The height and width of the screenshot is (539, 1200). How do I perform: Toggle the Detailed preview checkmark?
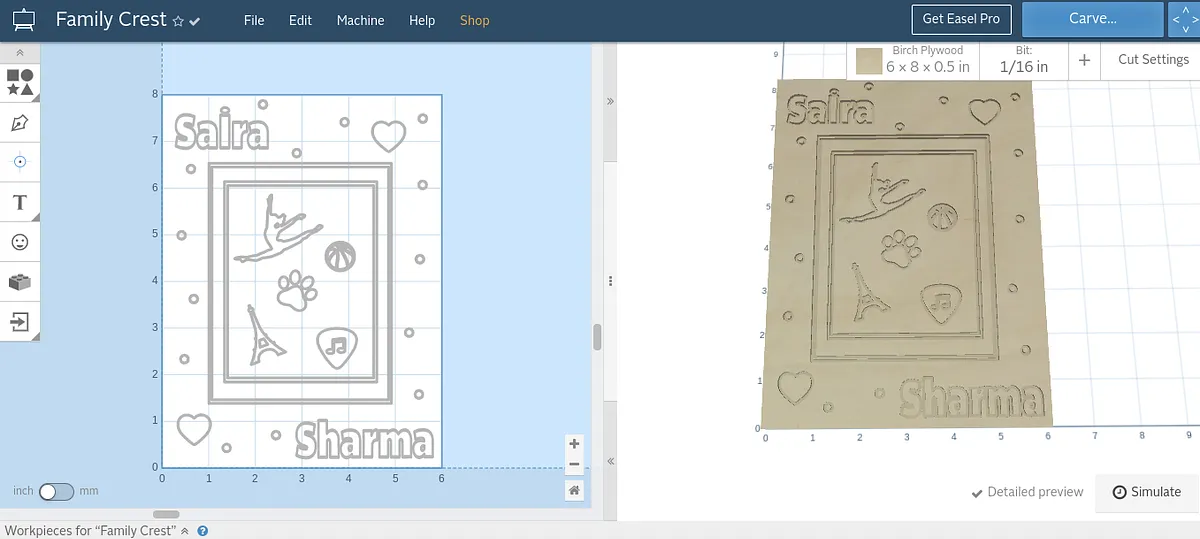pos(1028,492)
